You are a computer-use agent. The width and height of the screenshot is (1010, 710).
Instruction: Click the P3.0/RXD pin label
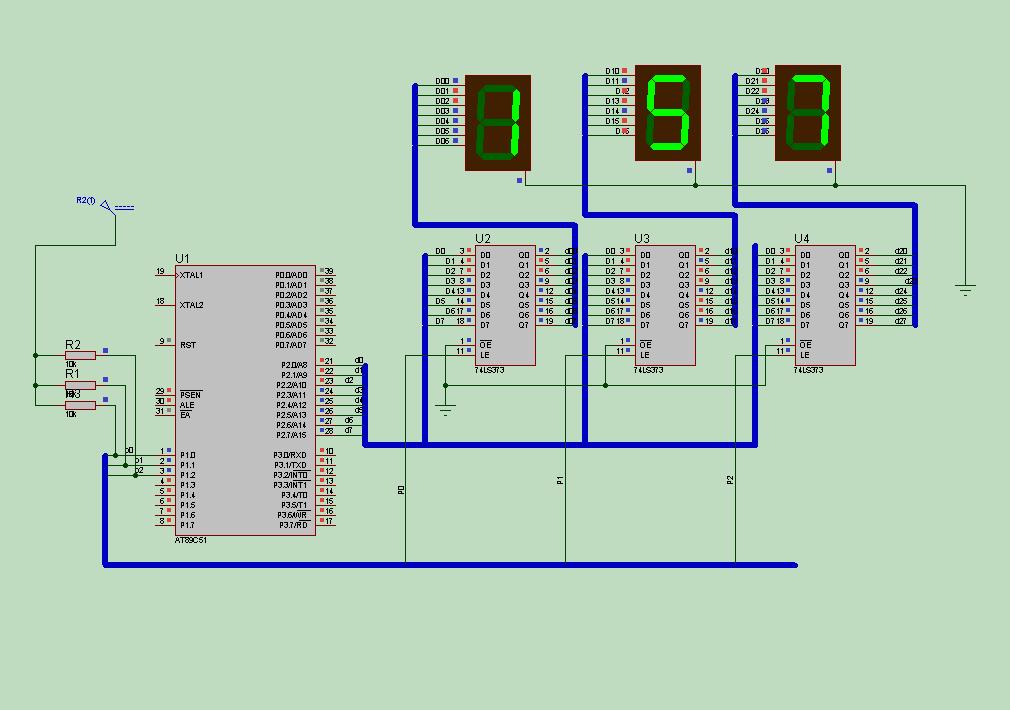click(x=291, y=455)
